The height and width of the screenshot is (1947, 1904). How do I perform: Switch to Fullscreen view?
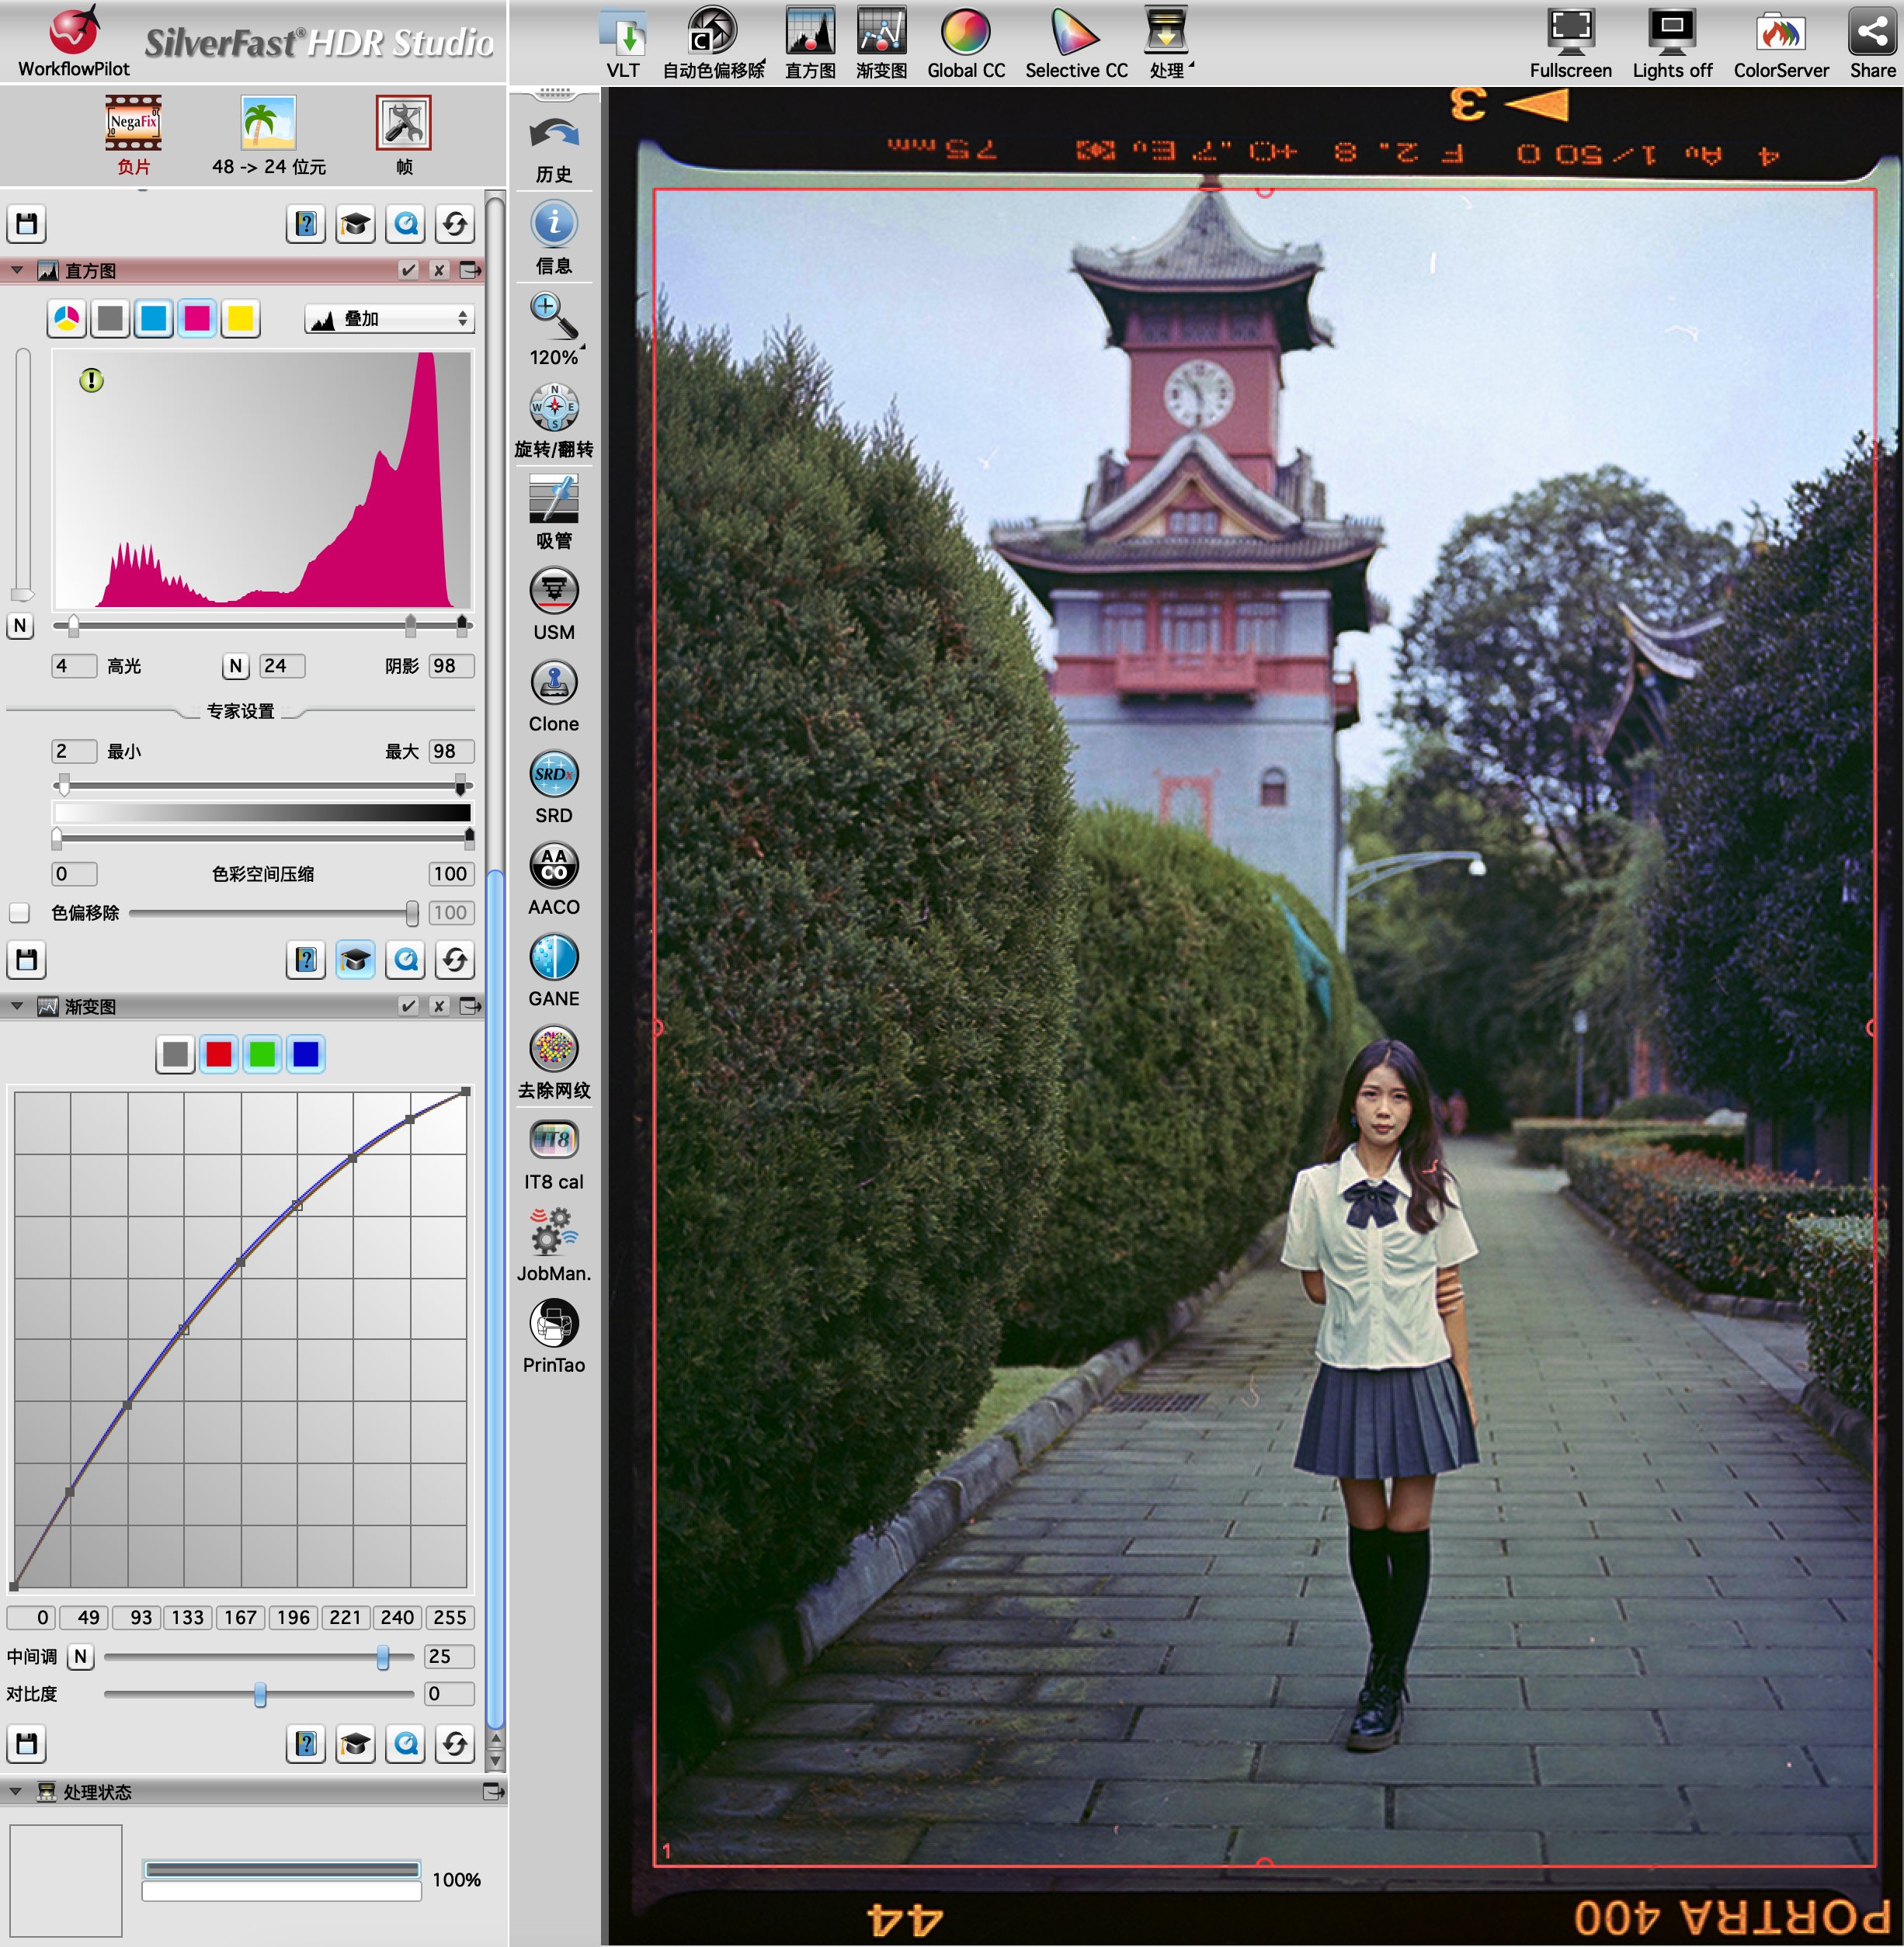[1570, 35]
